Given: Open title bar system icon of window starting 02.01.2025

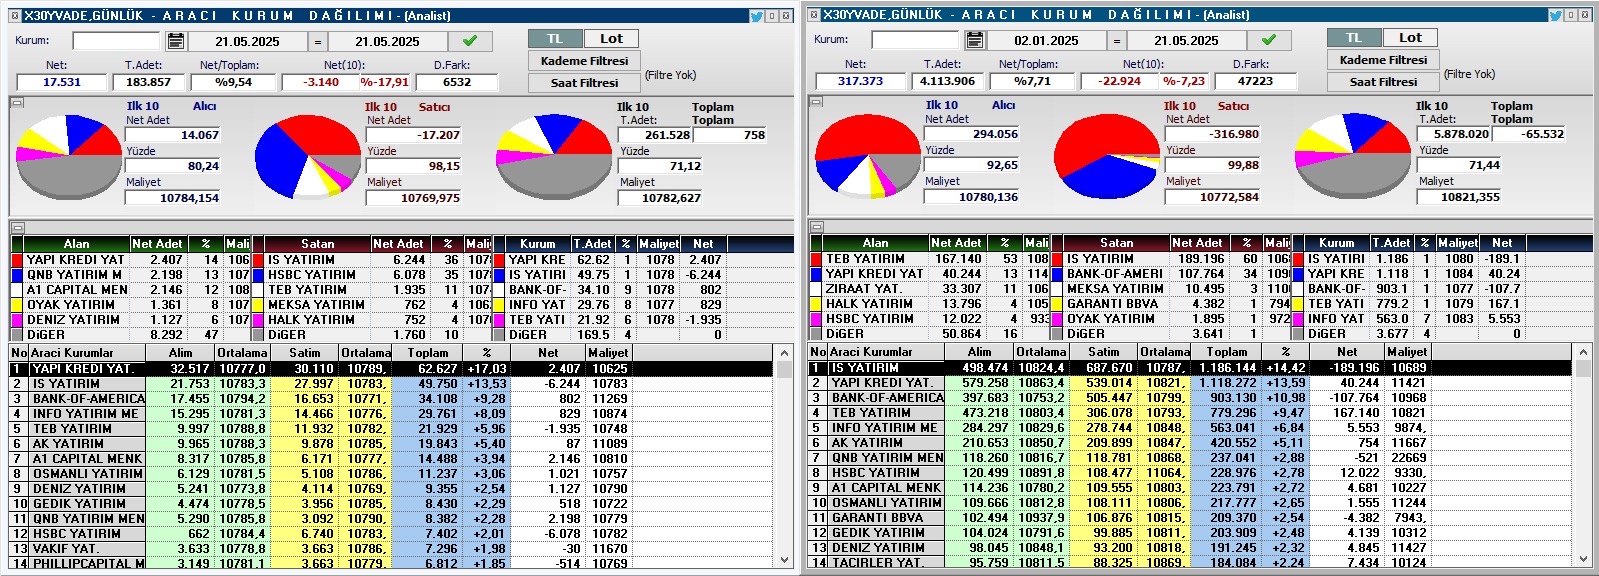Looking at the screenshot, I should tap(814, 15).
